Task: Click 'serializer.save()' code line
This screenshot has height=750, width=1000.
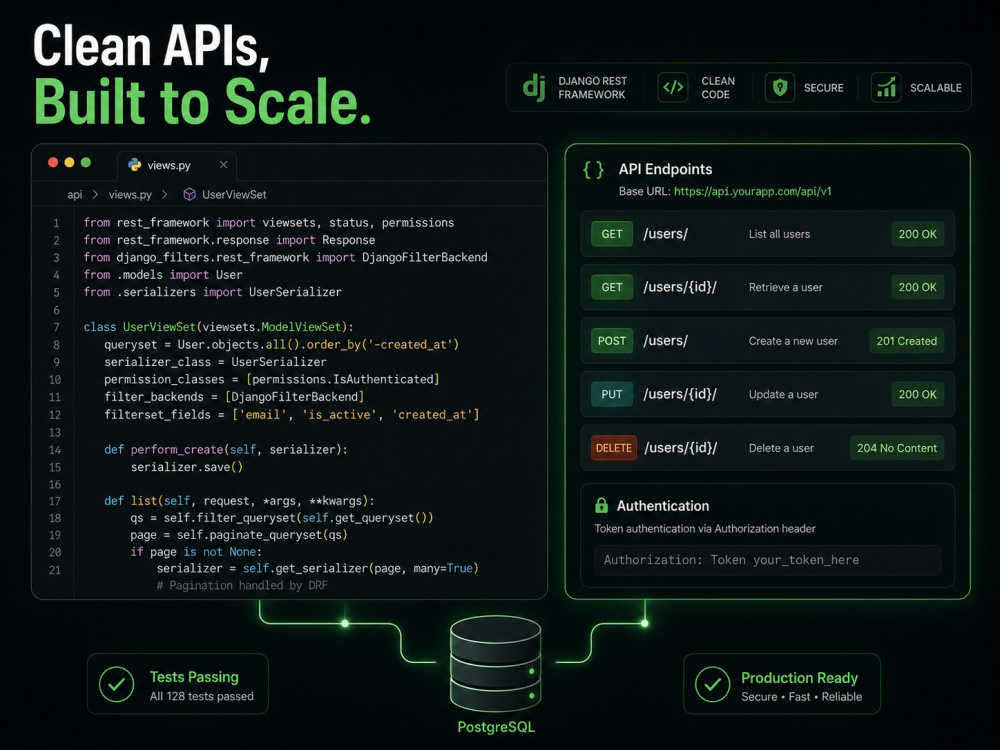Action: [187, 467]
